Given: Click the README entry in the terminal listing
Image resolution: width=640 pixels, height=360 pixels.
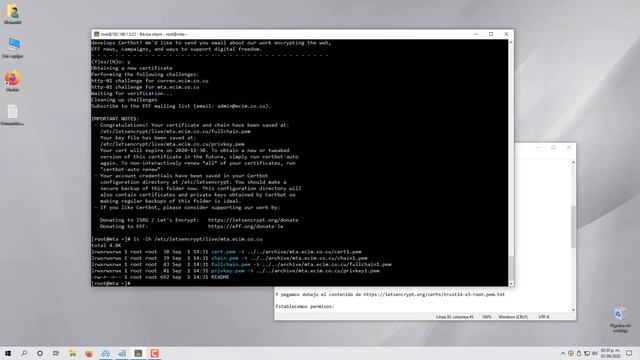Looking at the screenshot, I should tap(220, 277).
